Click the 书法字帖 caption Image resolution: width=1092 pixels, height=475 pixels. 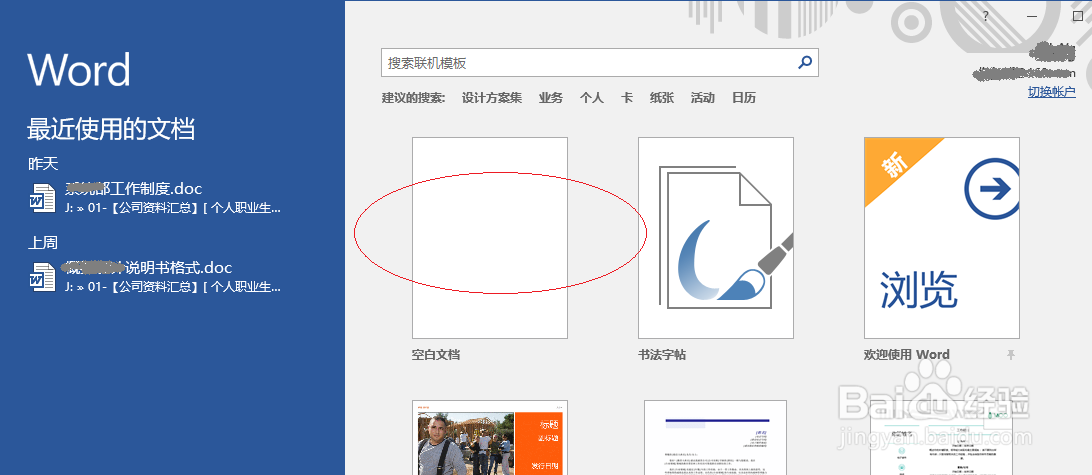point(662,355)
